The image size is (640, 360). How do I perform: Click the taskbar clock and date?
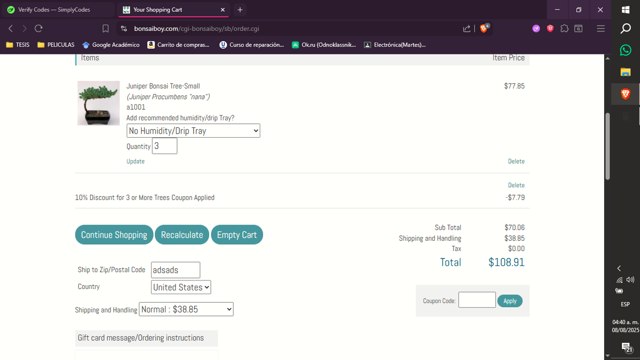pos(625,326)
